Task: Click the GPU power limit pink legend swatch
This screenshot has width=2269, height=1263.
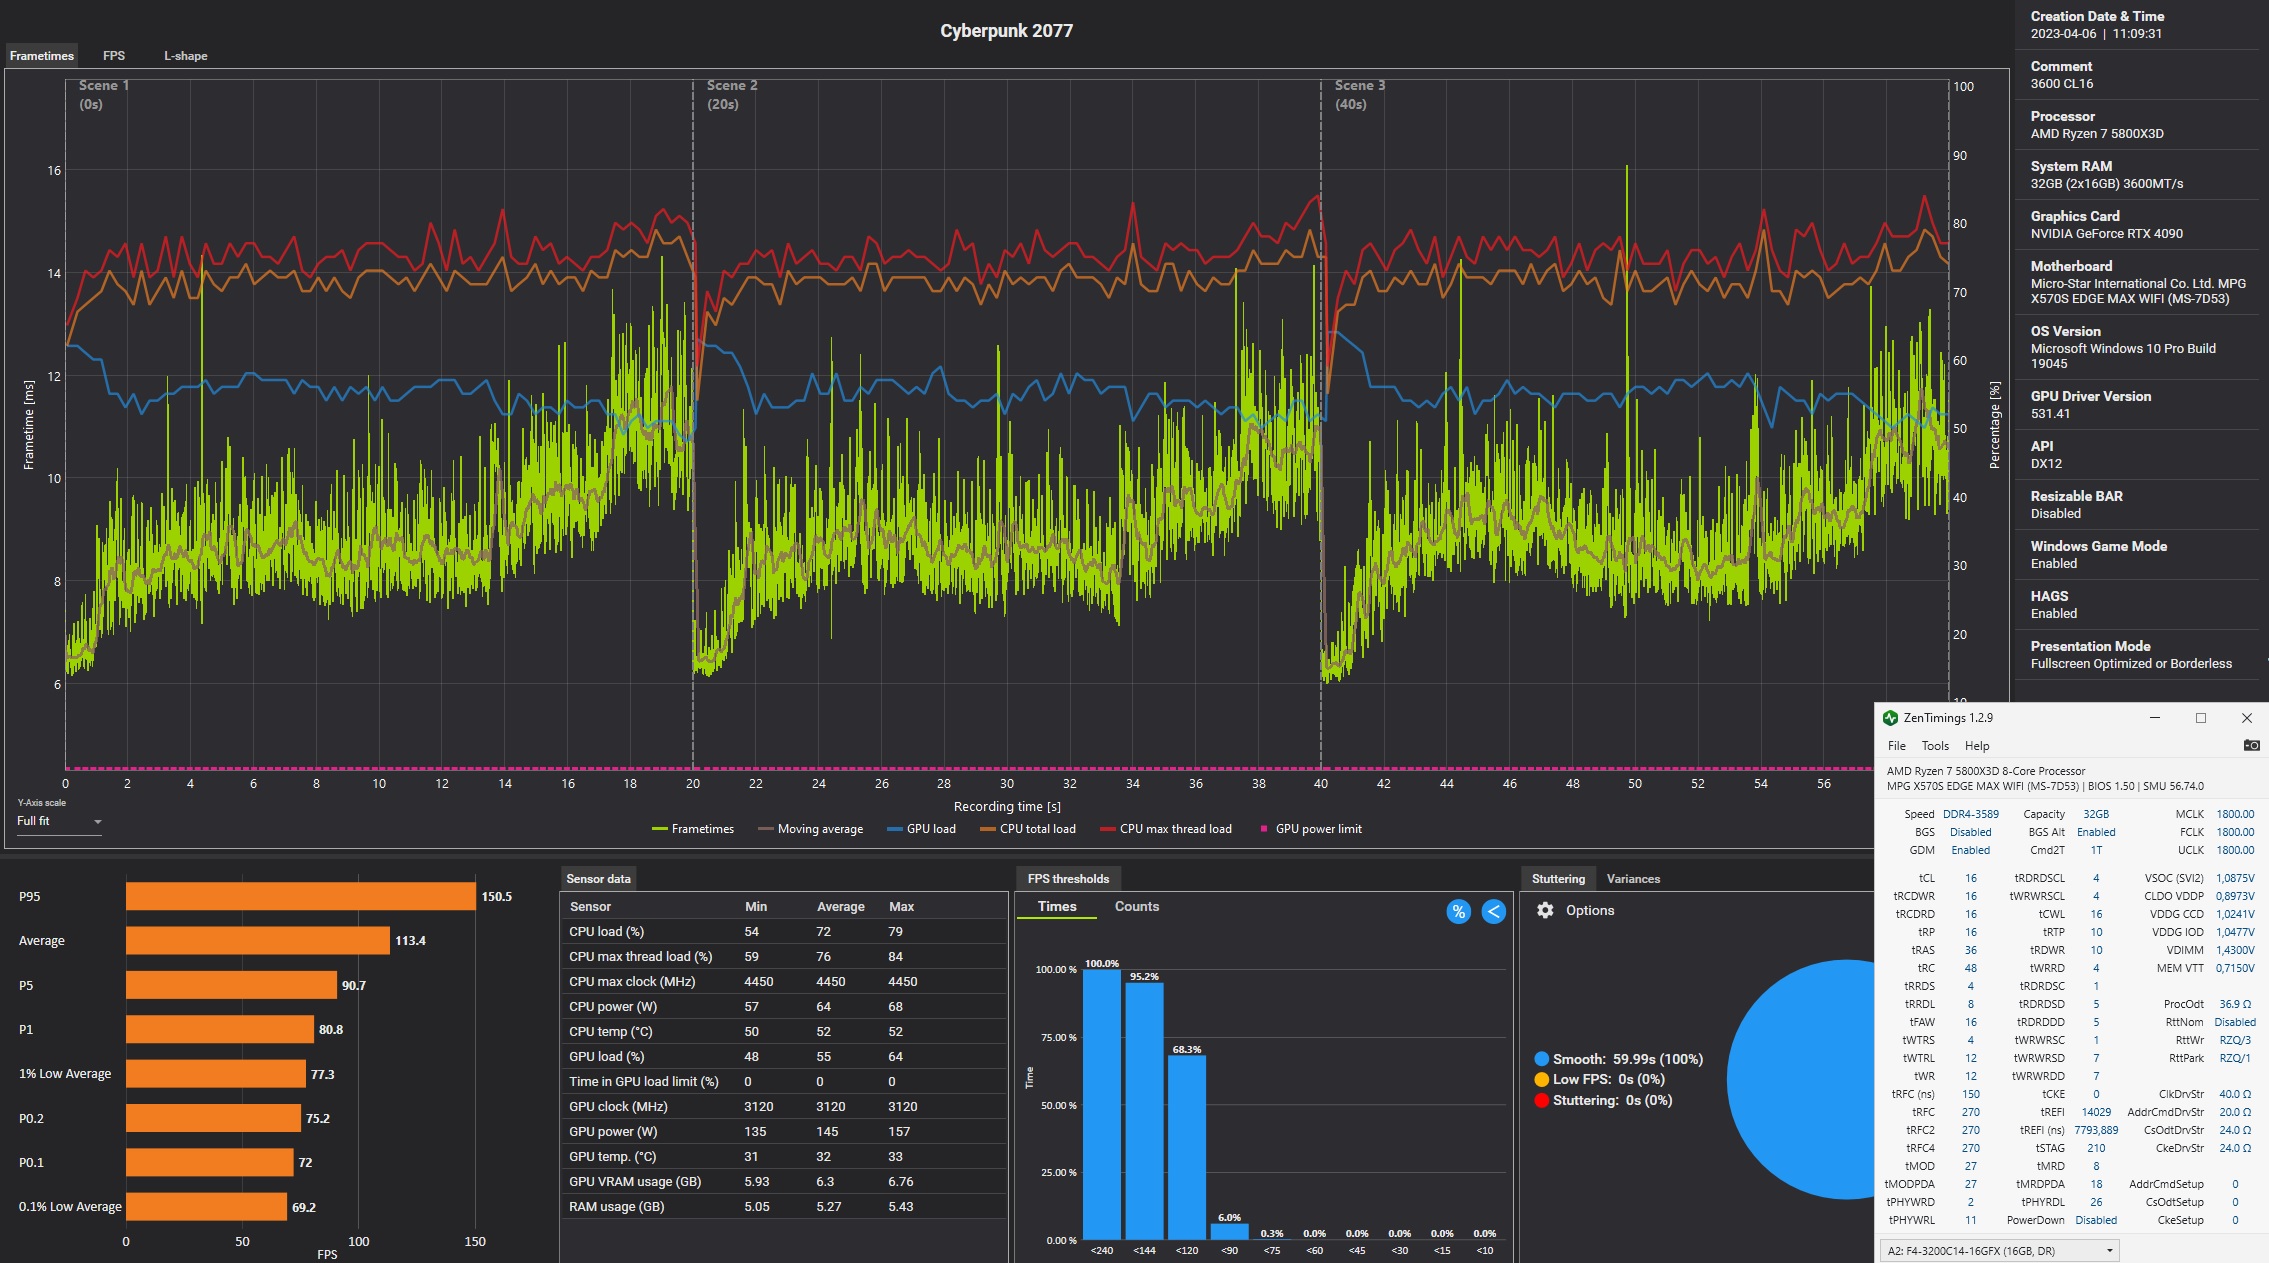Action: 1264,829
